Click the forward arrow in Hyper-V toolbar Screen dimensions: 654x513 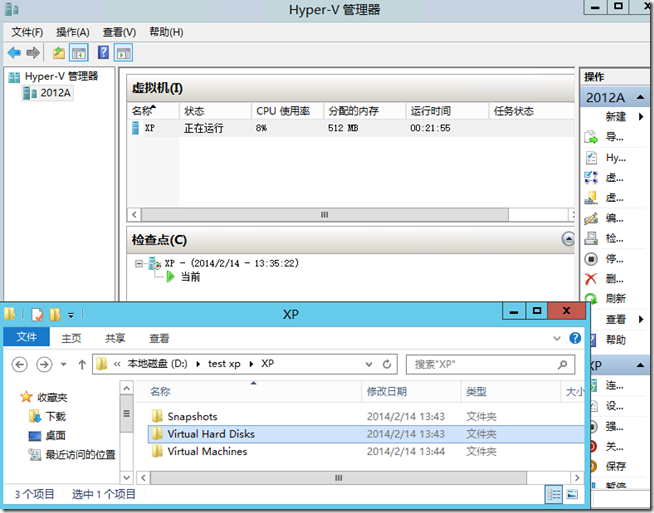tap(33, 53)
